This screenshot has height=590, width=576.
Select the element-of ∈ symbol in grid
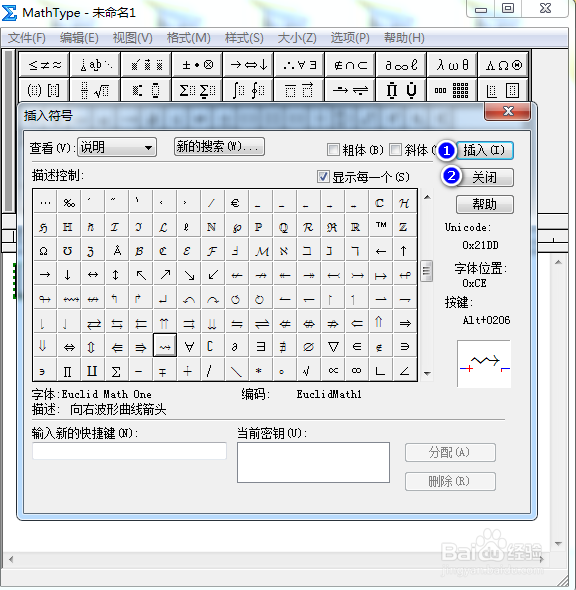coord(357,346)
